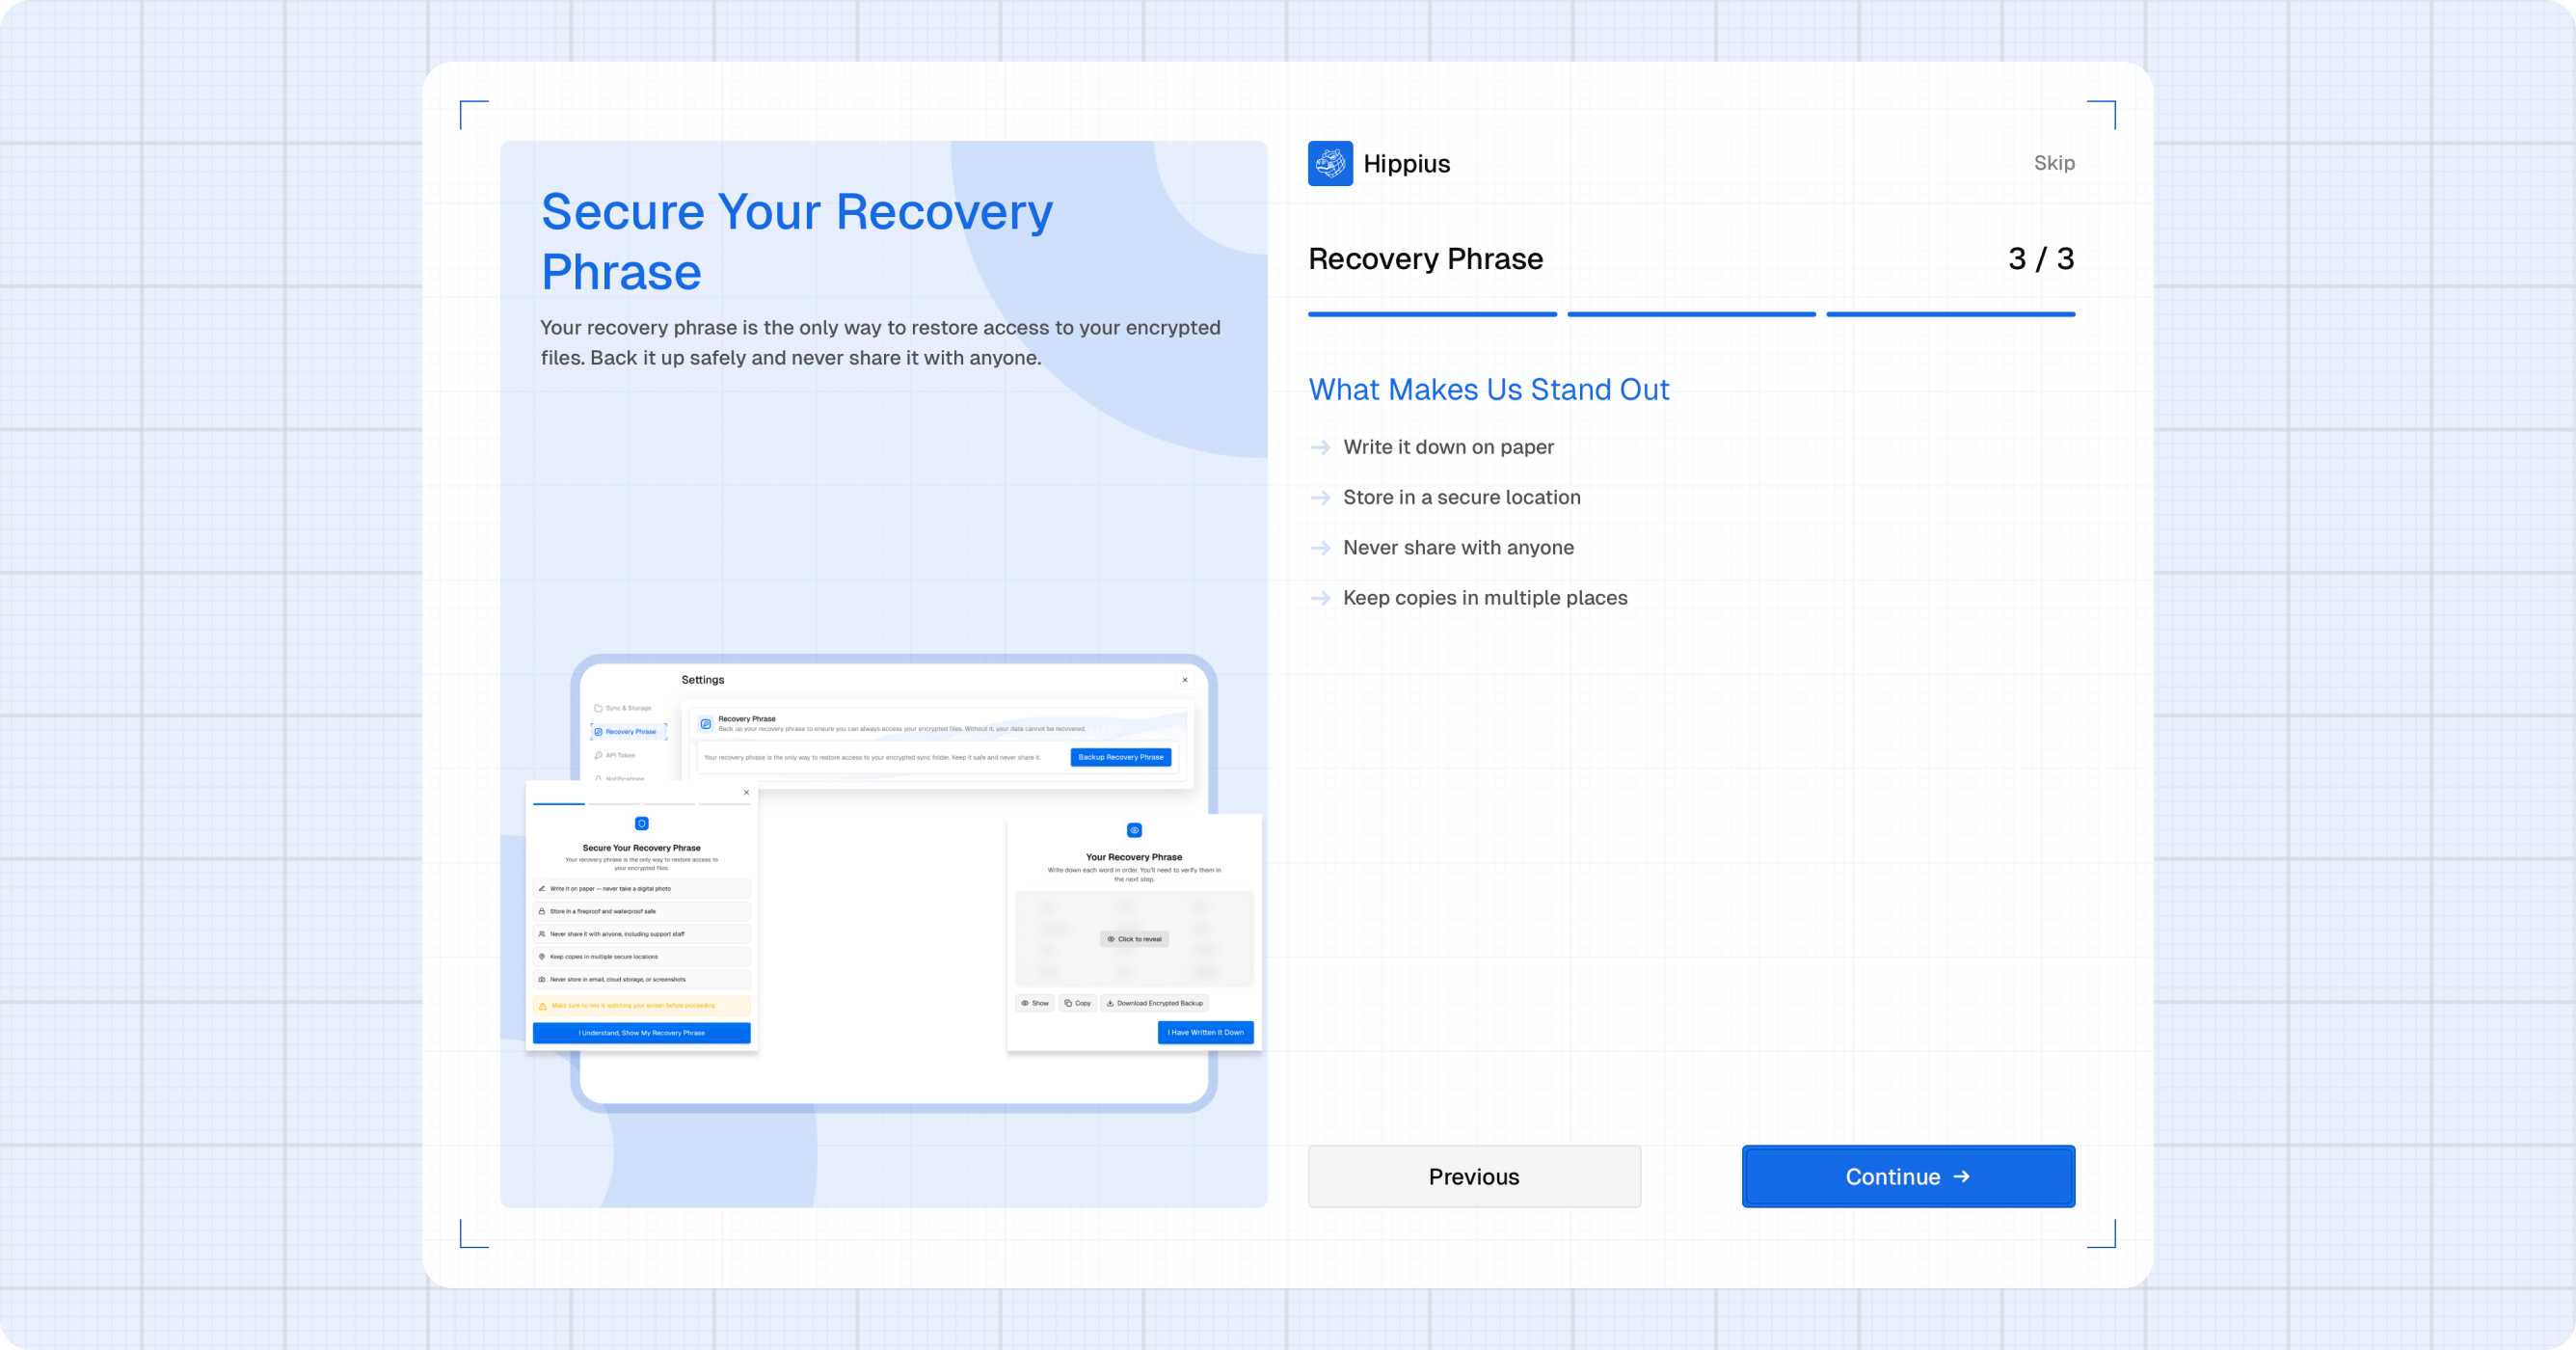This screenshot has width=2576, height=1350.
Task: Click the camera icon beside the email storage warning
Action: click(x=542, y=980)
